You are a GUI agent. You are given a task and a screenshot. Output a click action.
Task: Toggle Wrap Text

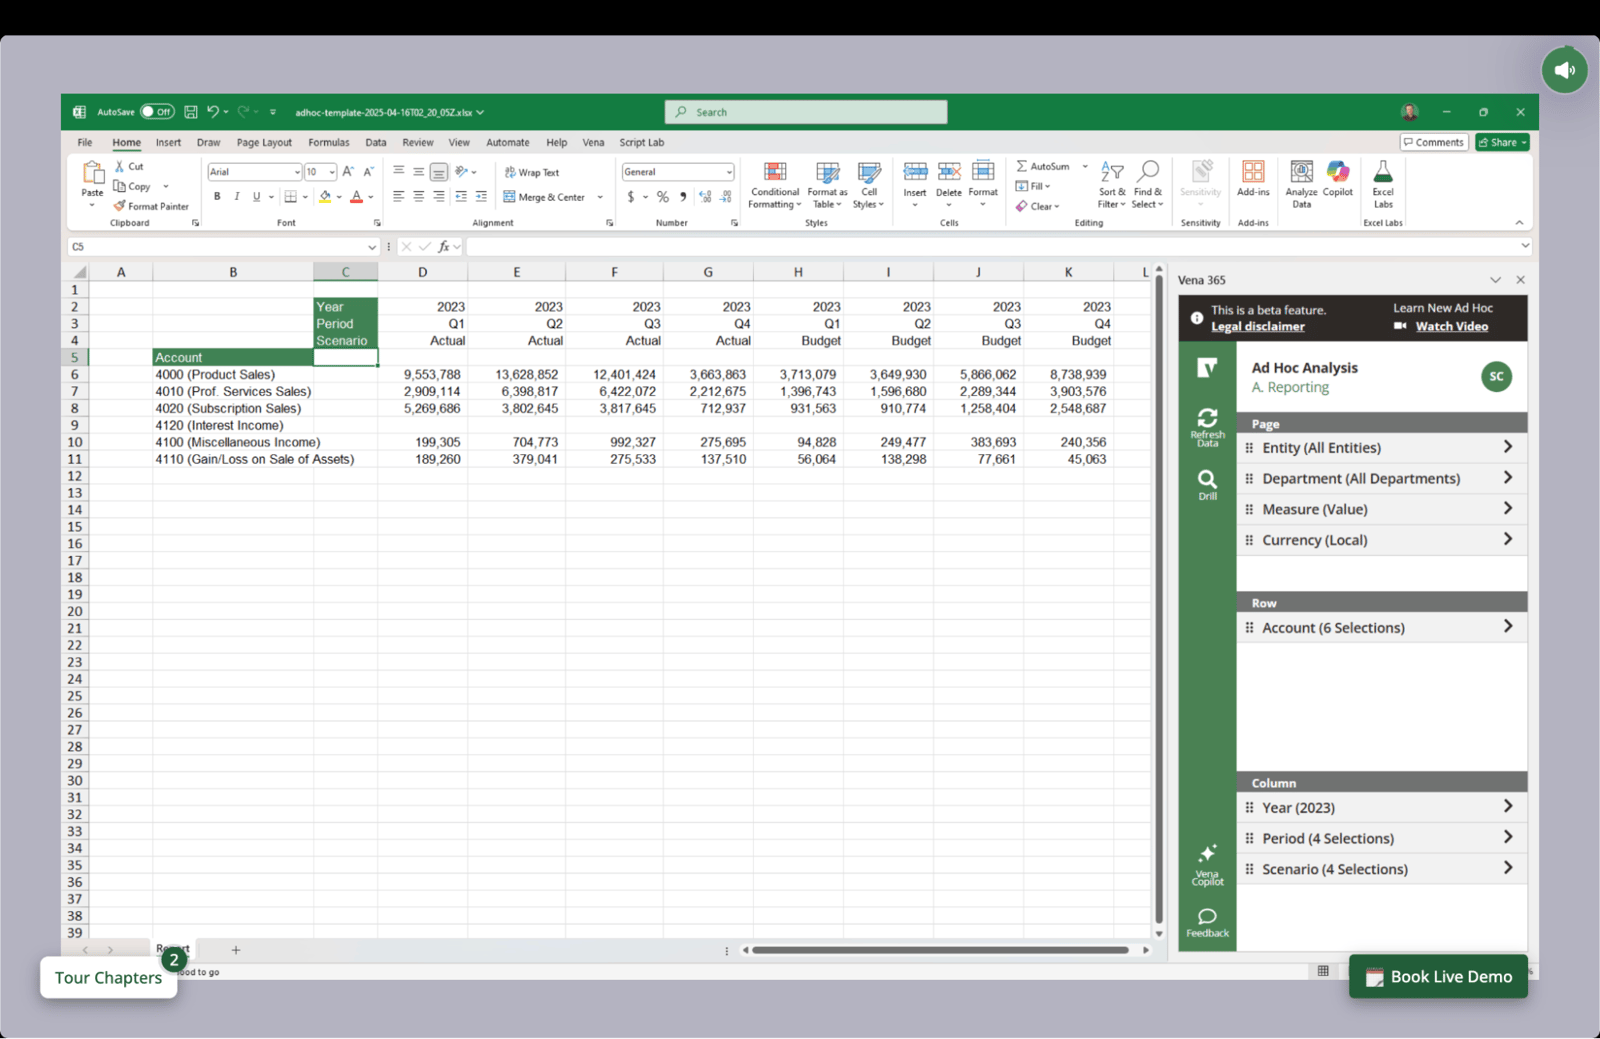(x=531, y=171)
